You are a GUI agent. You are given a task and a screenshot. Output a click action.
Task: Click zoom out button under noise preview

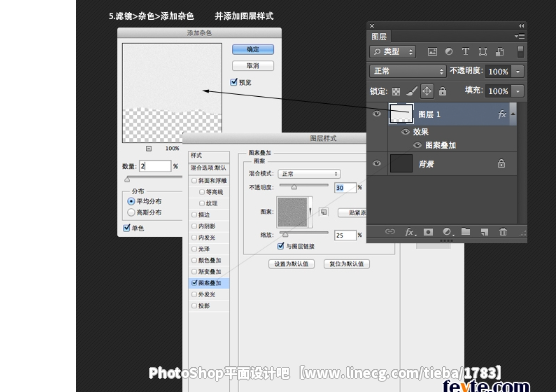(x=149, y=148)
